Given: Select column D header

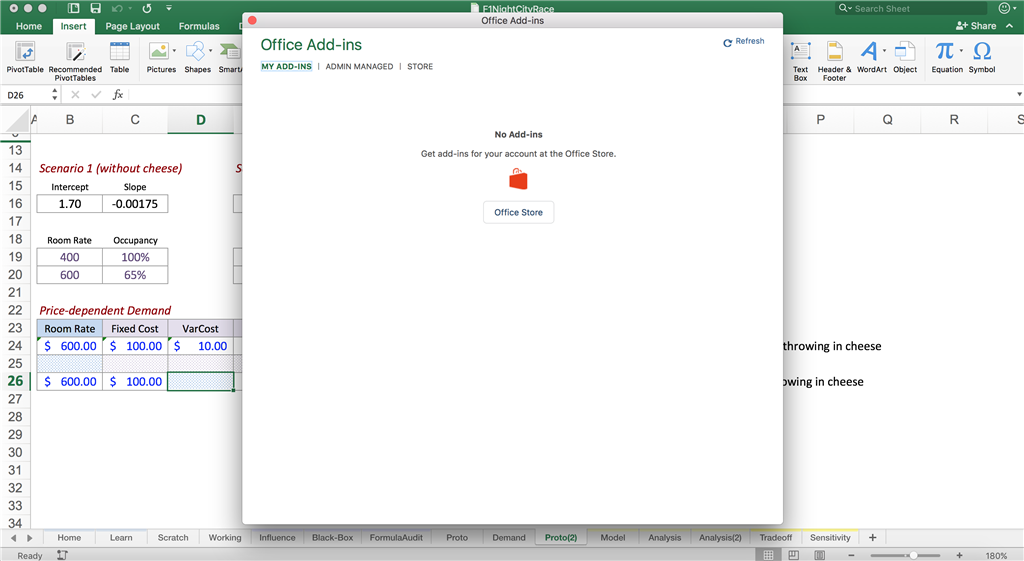Looking at the screenshot, I should (200, 120).
